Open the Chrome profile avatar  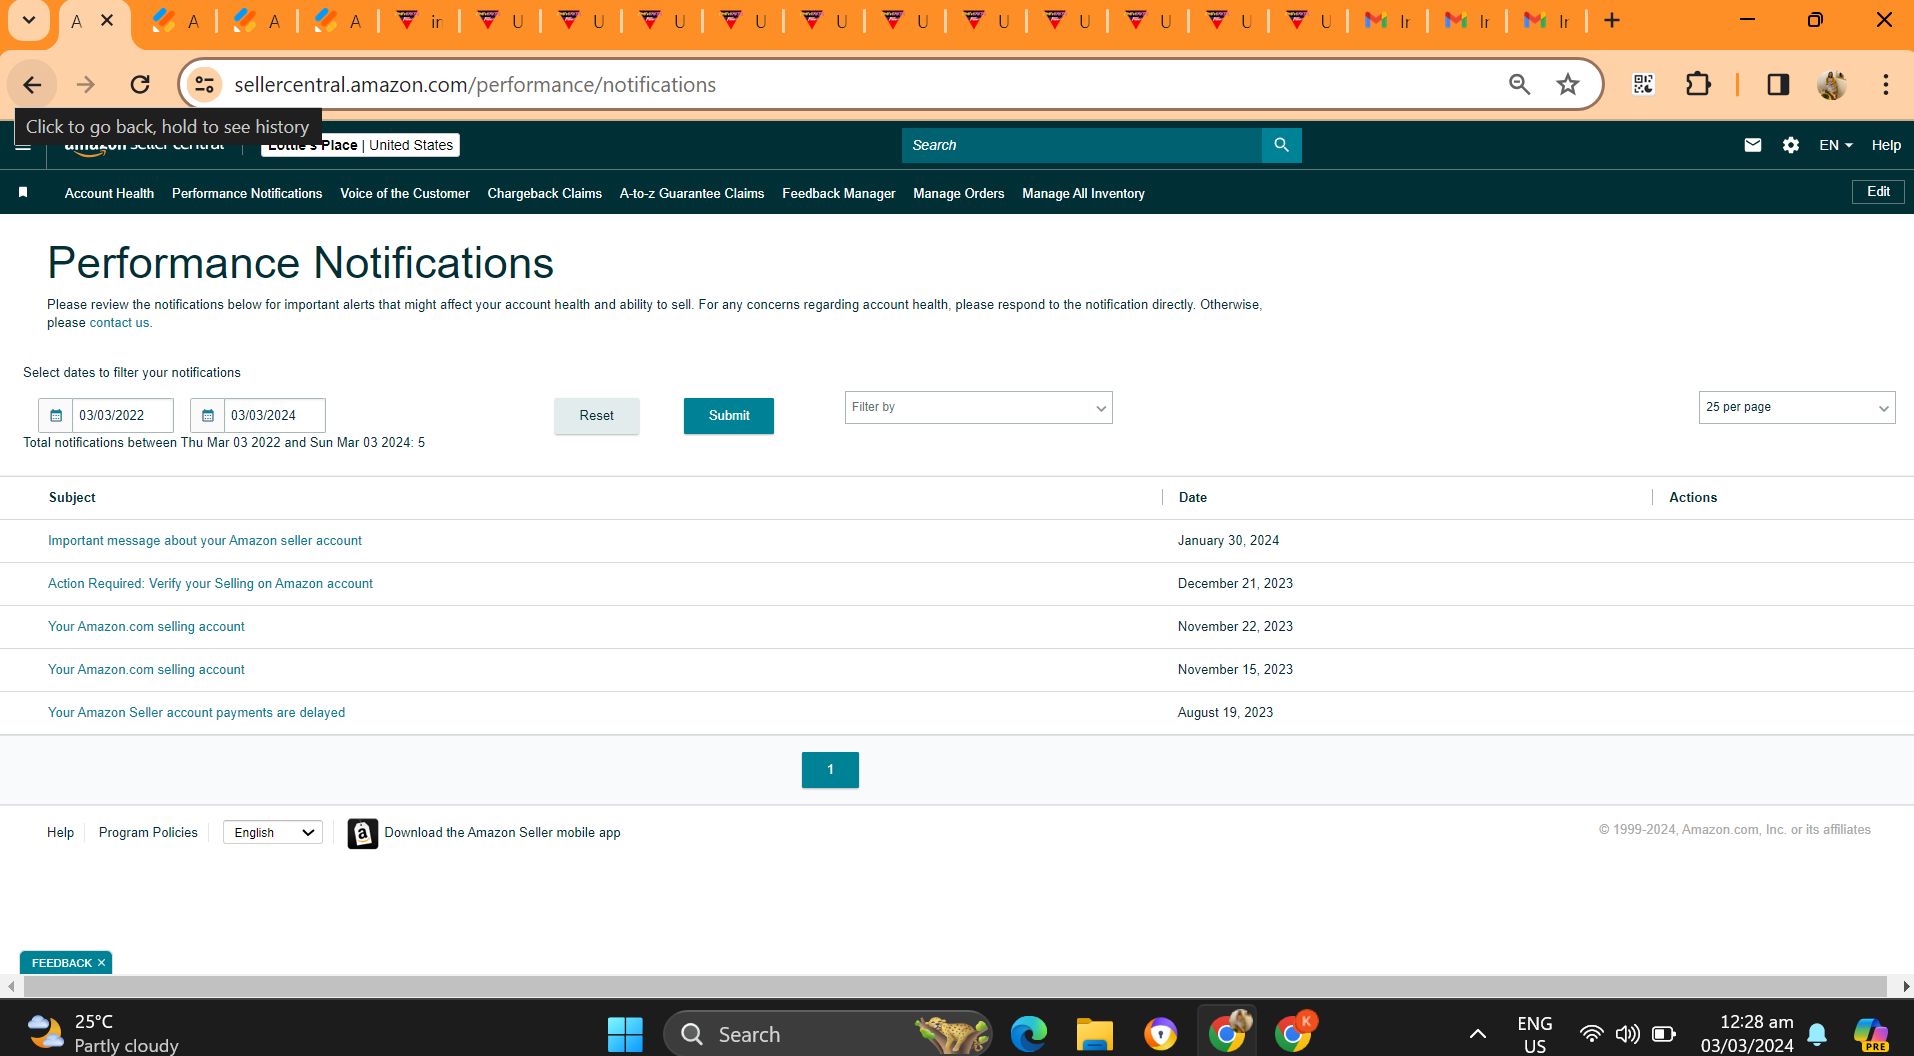tap(1832, 85)
